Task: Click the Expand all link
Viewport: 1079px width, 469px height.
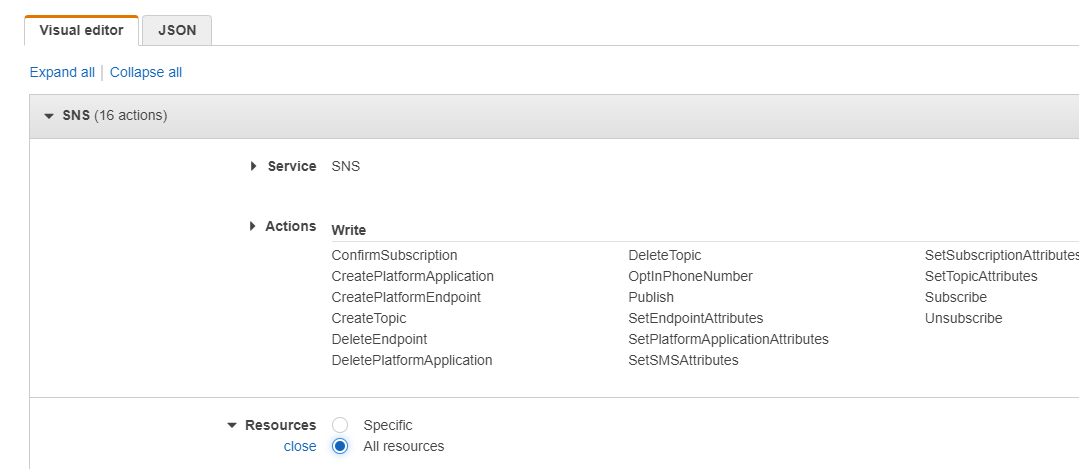Action: tap(62, 72)
